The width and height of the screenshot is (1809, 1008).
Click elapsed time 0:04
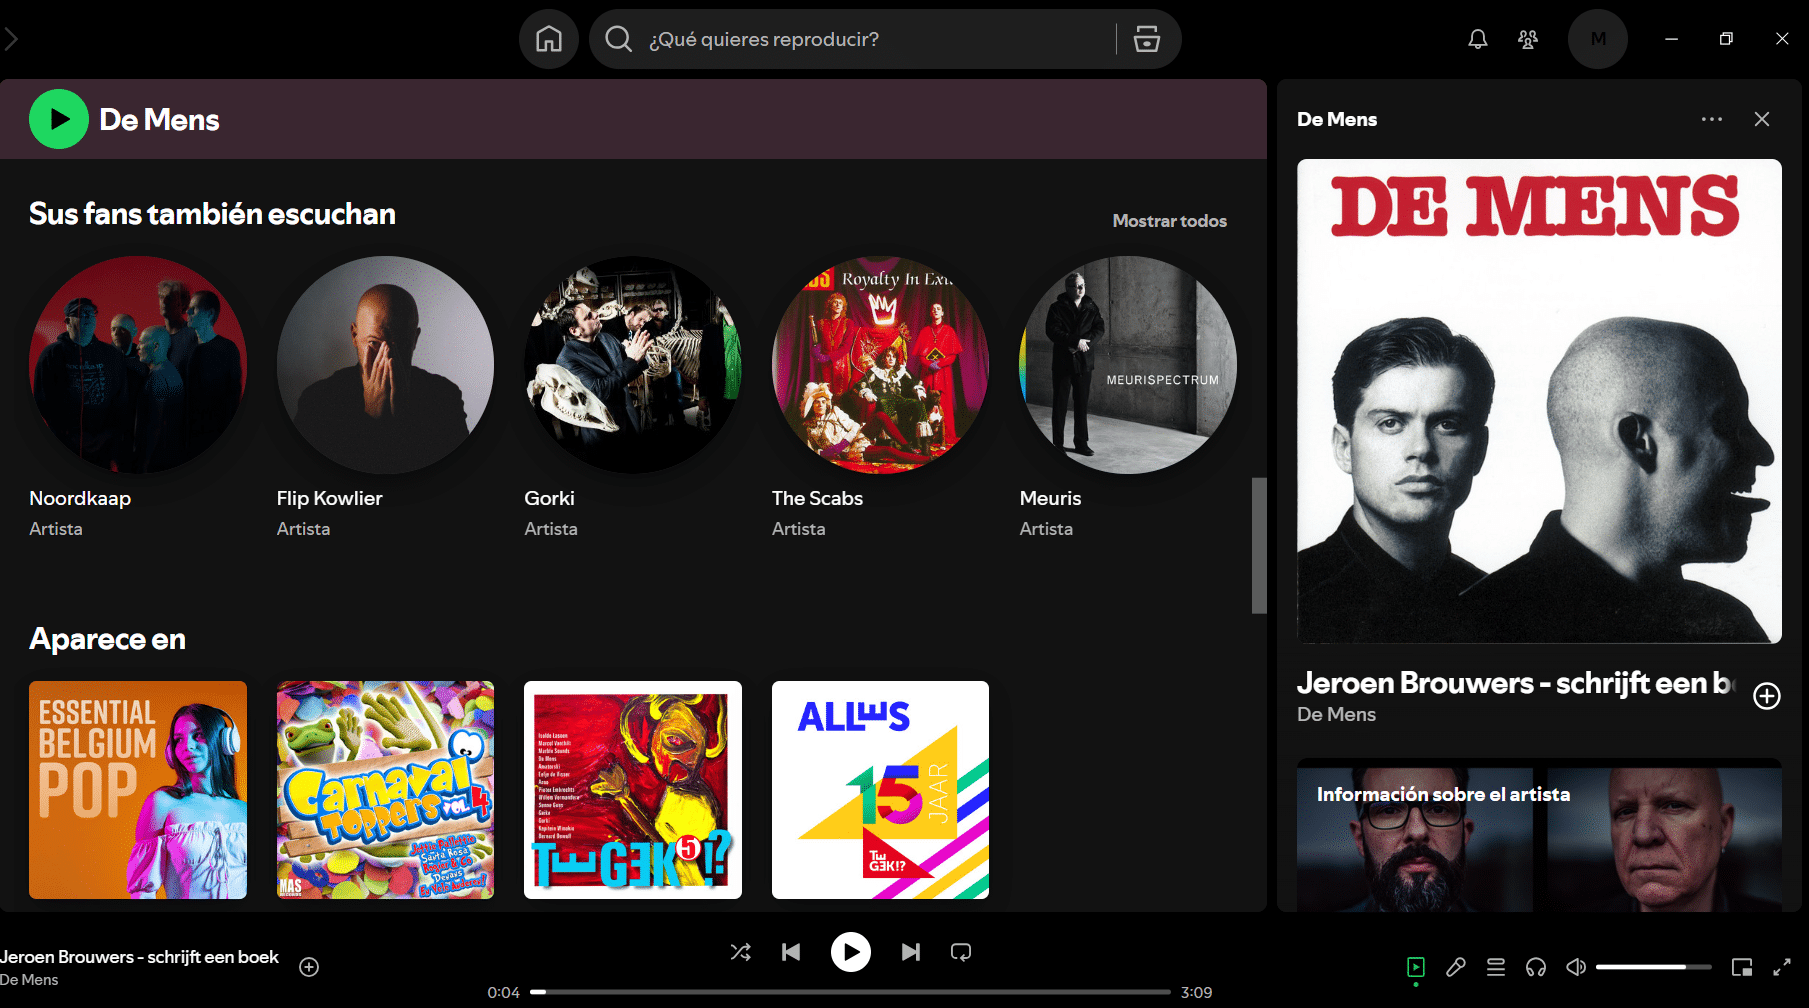click(x=503, y=992)
